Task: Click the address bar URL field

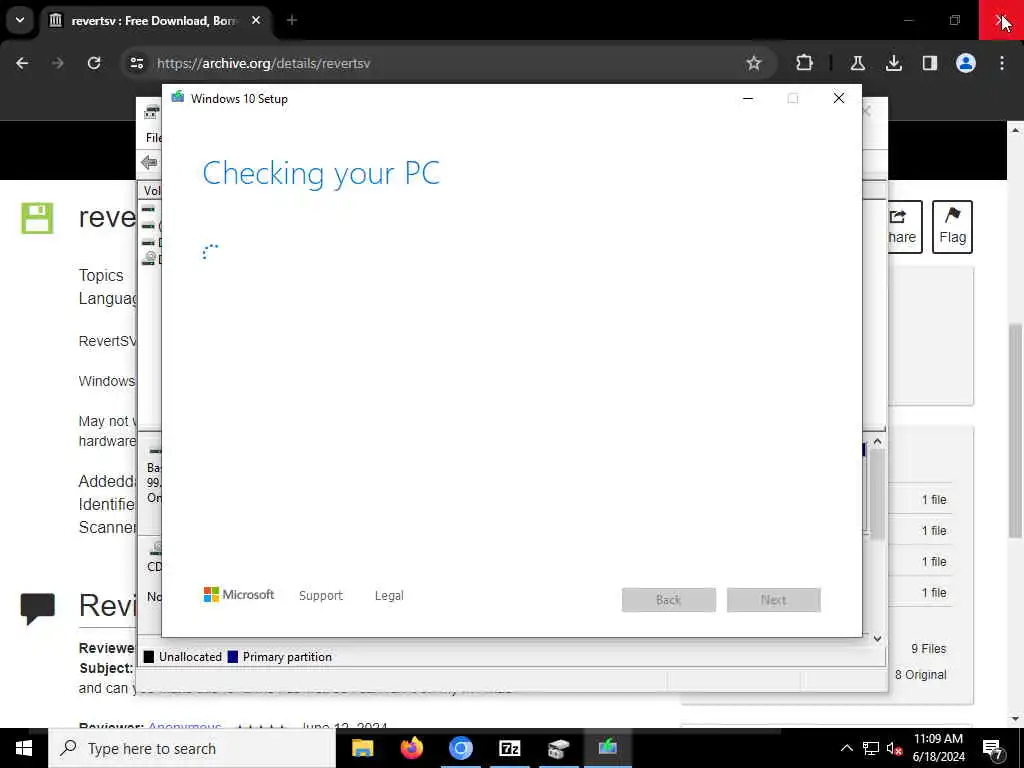Action: [x=447, y=63]
